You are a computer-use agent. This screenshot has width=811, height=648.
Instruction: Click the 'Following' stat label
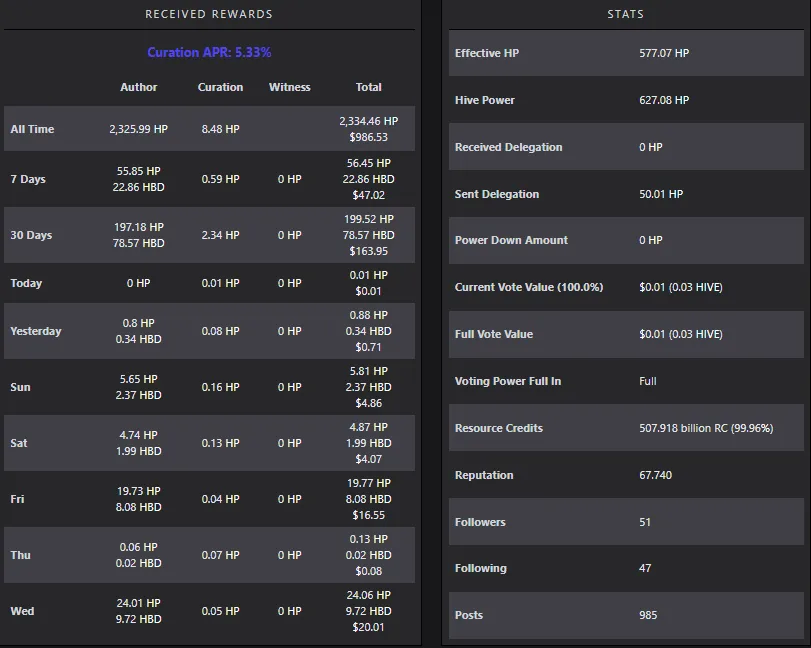click(x=480, y=568)
